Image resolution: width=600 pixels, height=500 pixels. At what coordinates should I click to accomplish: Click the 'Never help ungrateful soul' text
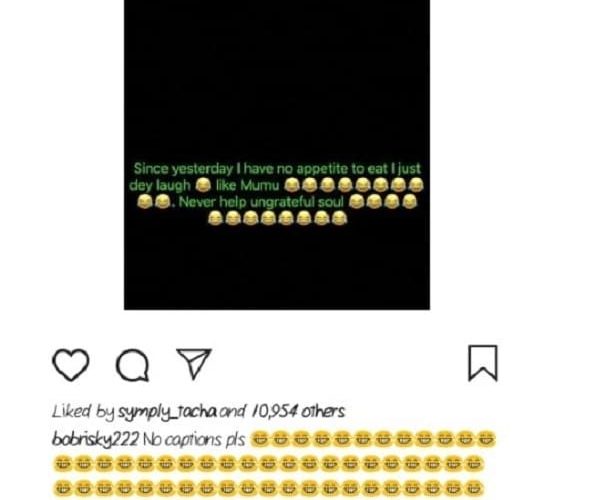pyautogui.click(x=261, y=202)
